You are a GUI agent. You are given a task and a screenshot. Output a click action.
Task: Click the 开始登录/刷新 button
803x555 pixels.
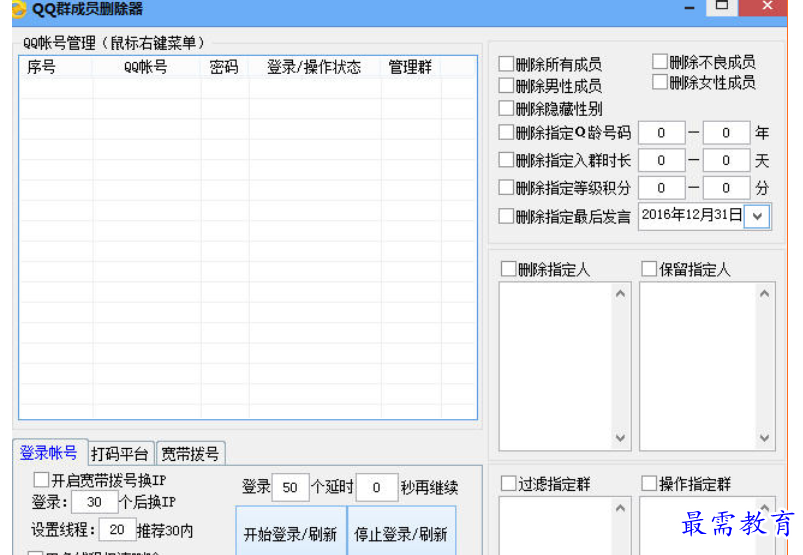click(290, 531)
